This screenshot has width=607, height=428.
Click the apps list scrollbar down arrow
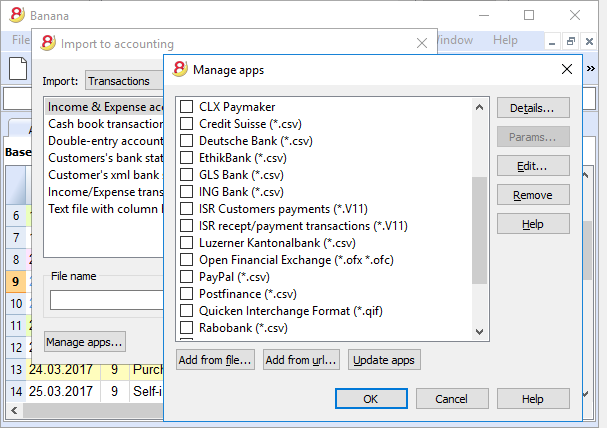point(479,331)
